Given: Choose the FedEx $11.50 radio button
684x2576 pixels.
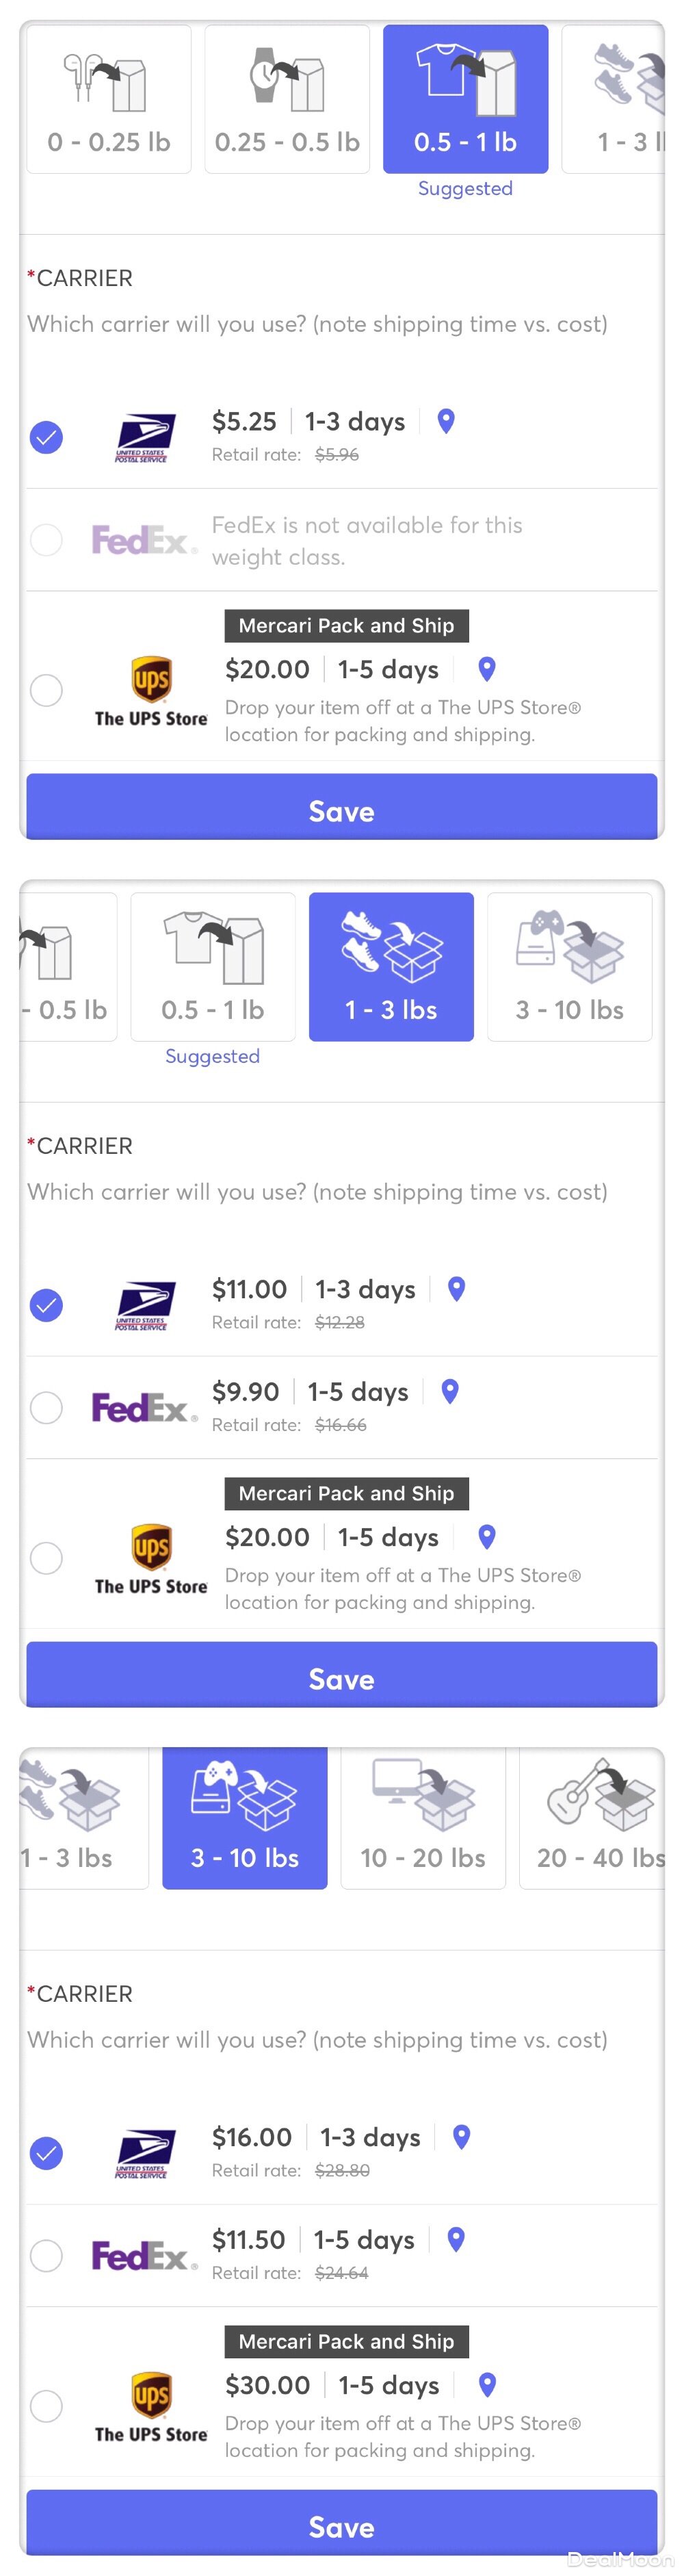Looking at the screenshot, I should 46,2255.
